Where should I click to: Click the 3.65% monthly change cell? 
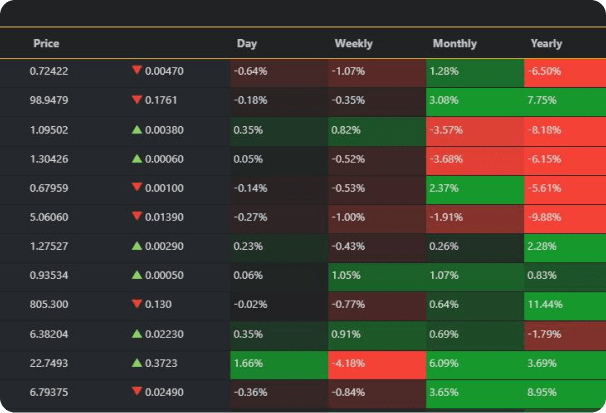coord(475,394)
